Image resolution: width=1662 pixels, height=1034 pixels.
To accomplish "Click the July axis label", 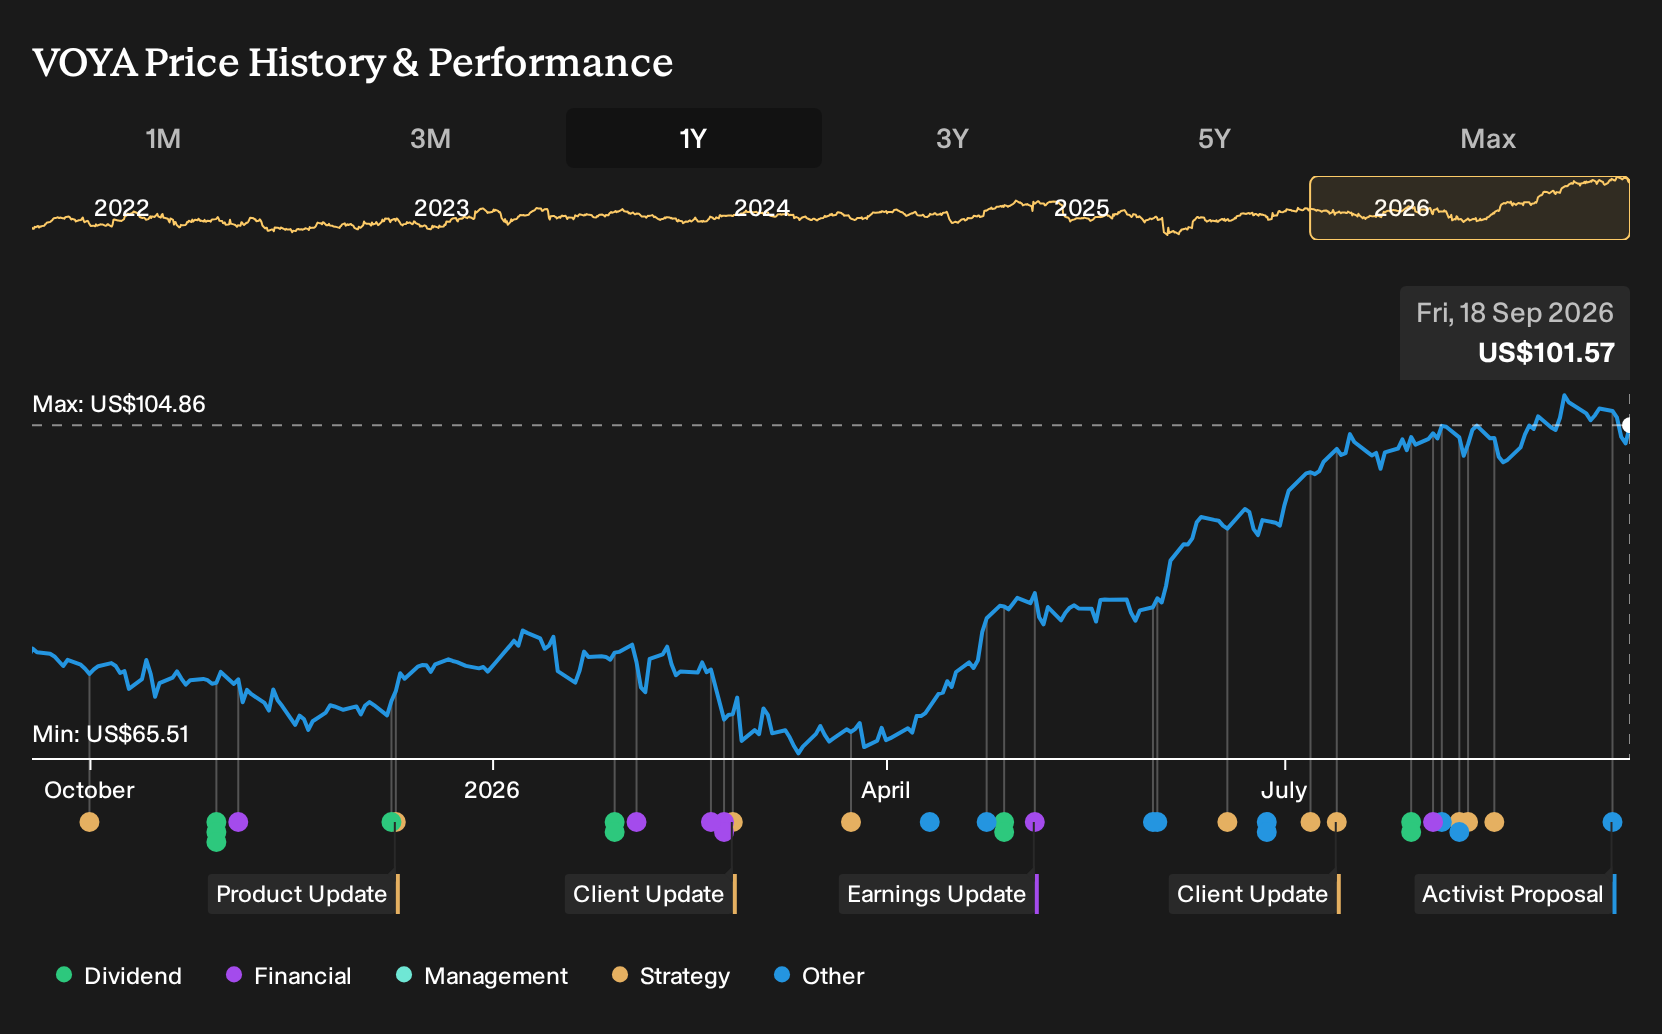I will coord(1284,790).
